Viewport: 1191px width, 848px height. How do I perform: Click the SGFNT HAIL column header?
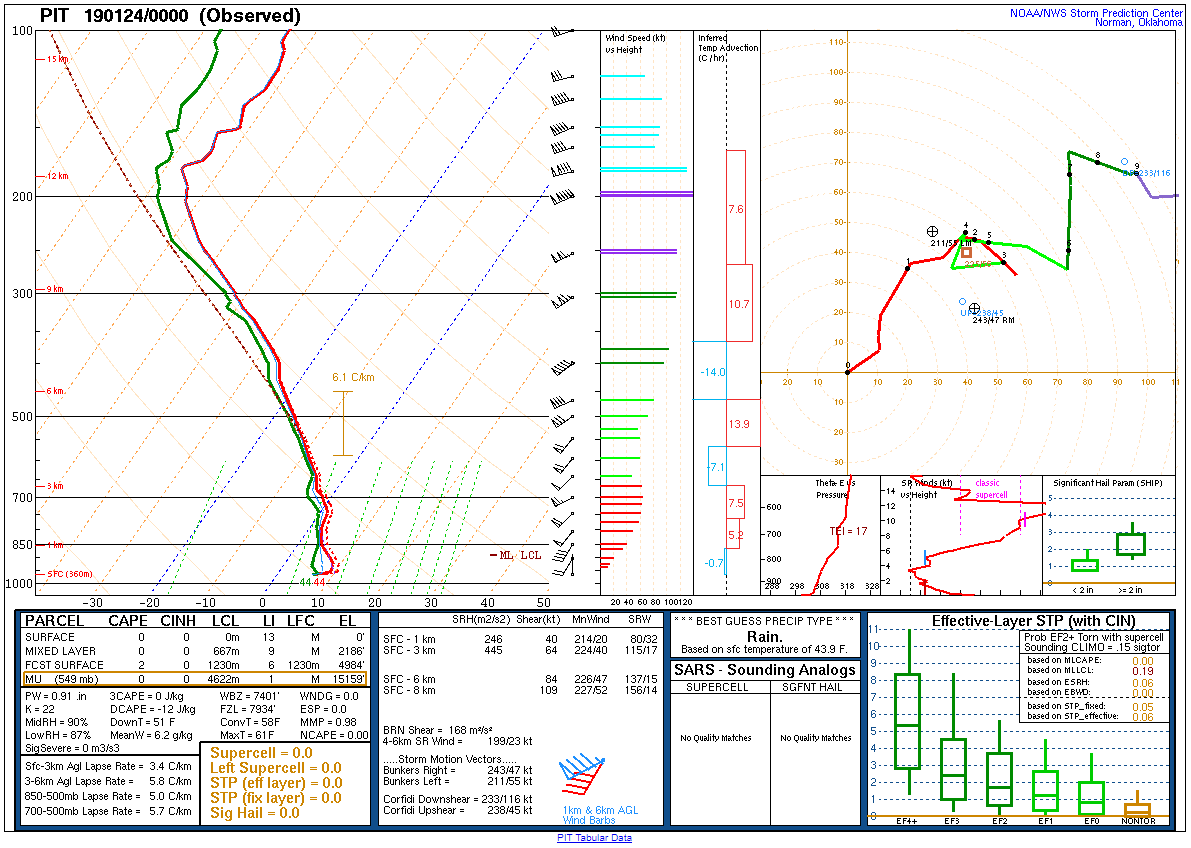[816, 688]
